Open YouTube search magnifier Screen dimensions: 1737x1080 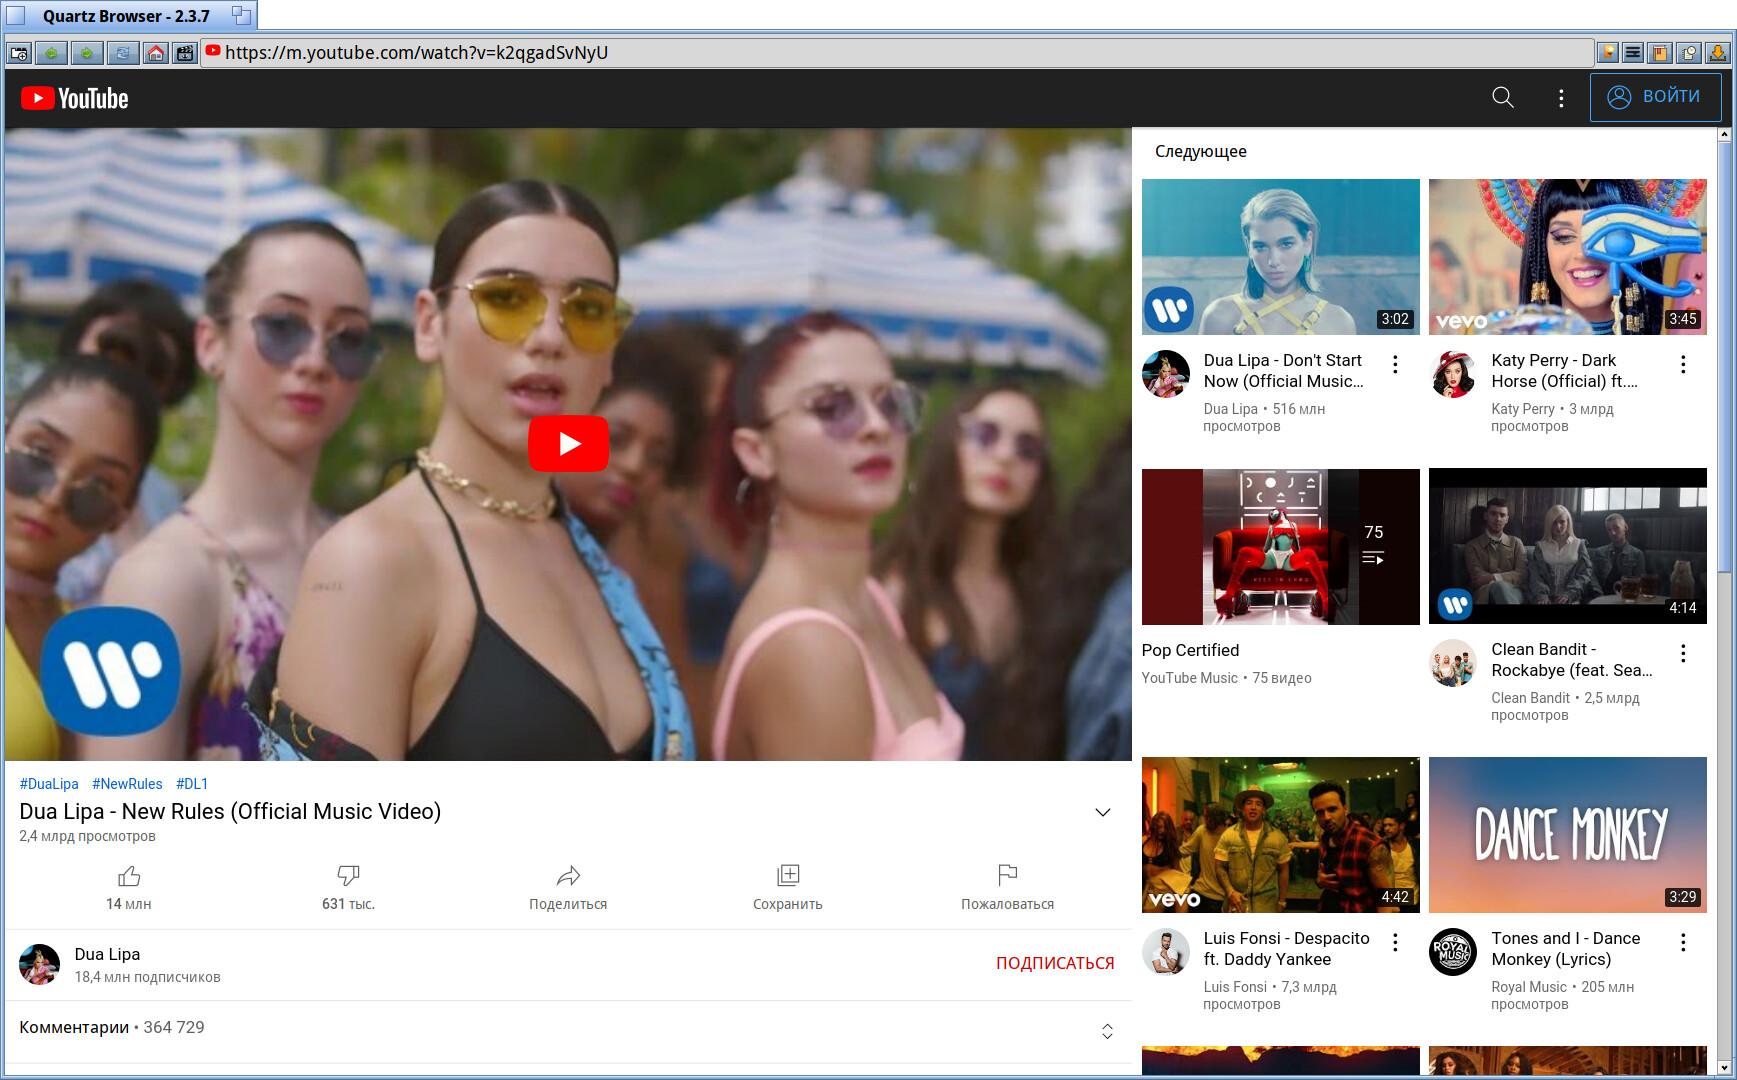[1503, 97]
